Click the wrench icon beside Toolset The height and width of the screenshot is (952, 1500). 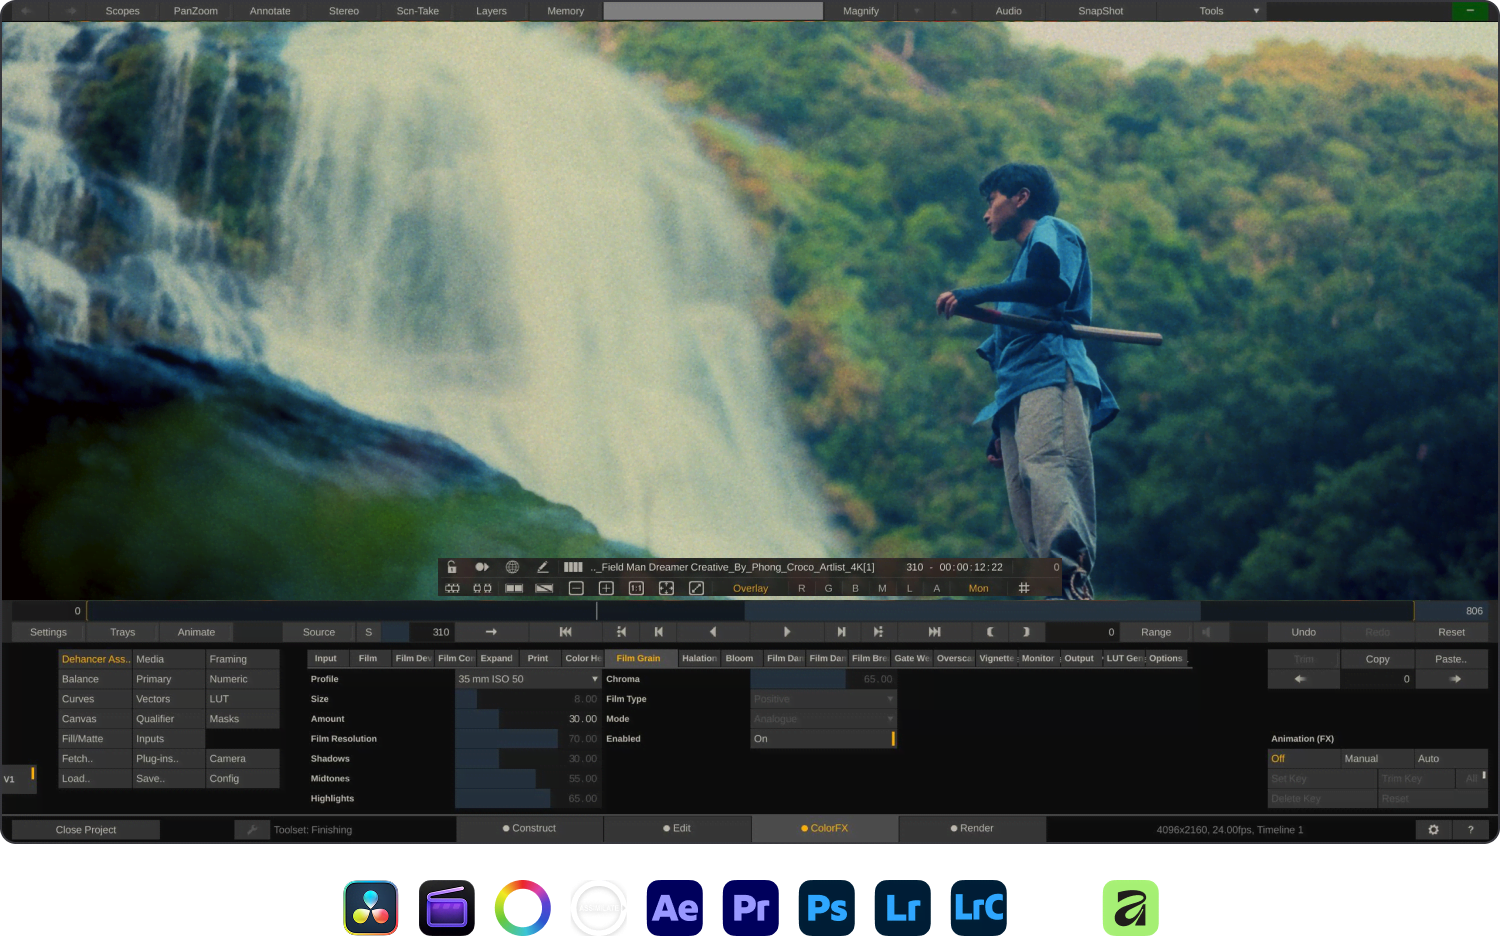[252, 830]
